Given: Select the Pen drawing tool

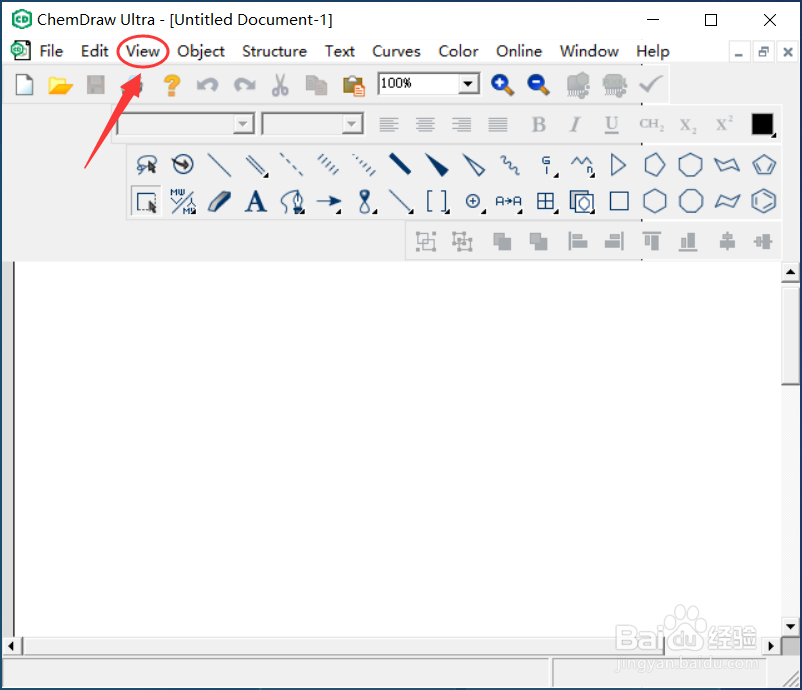Looking at the screenshot, I should (293, 202).
